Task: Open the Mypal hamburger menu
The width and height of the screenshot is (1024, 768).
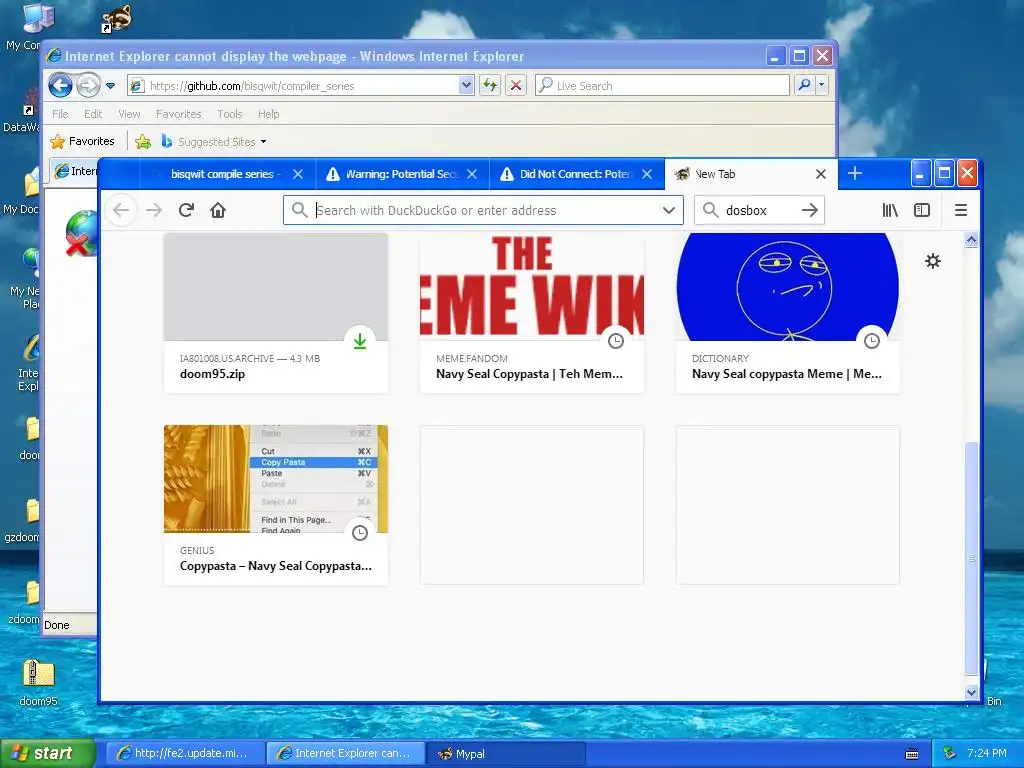Action: [x=961, y=210]
